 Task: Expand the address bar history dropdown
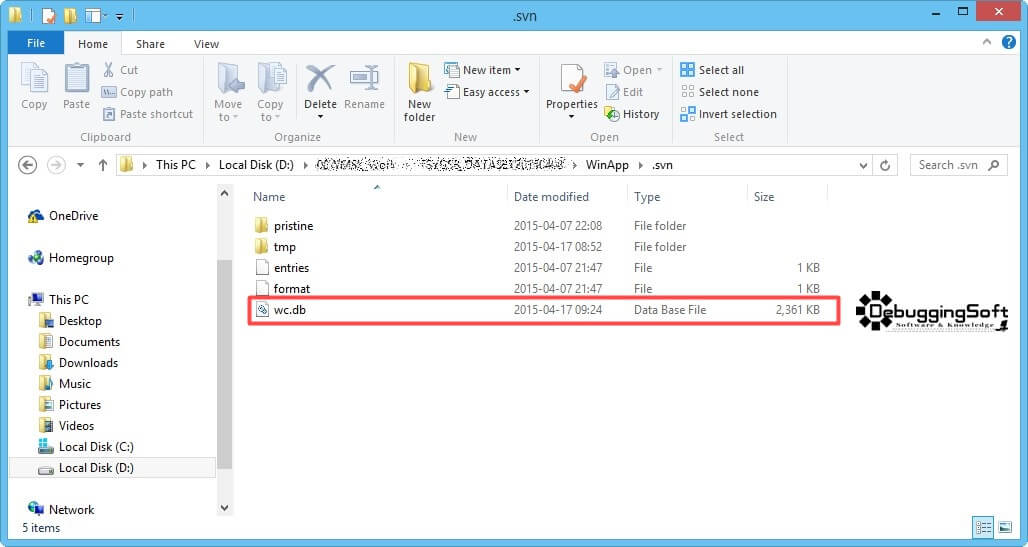(863, 166)
